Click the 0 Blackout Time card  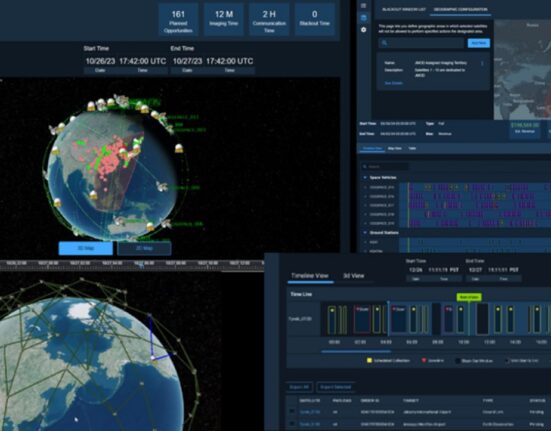click(x=315, y=20)
